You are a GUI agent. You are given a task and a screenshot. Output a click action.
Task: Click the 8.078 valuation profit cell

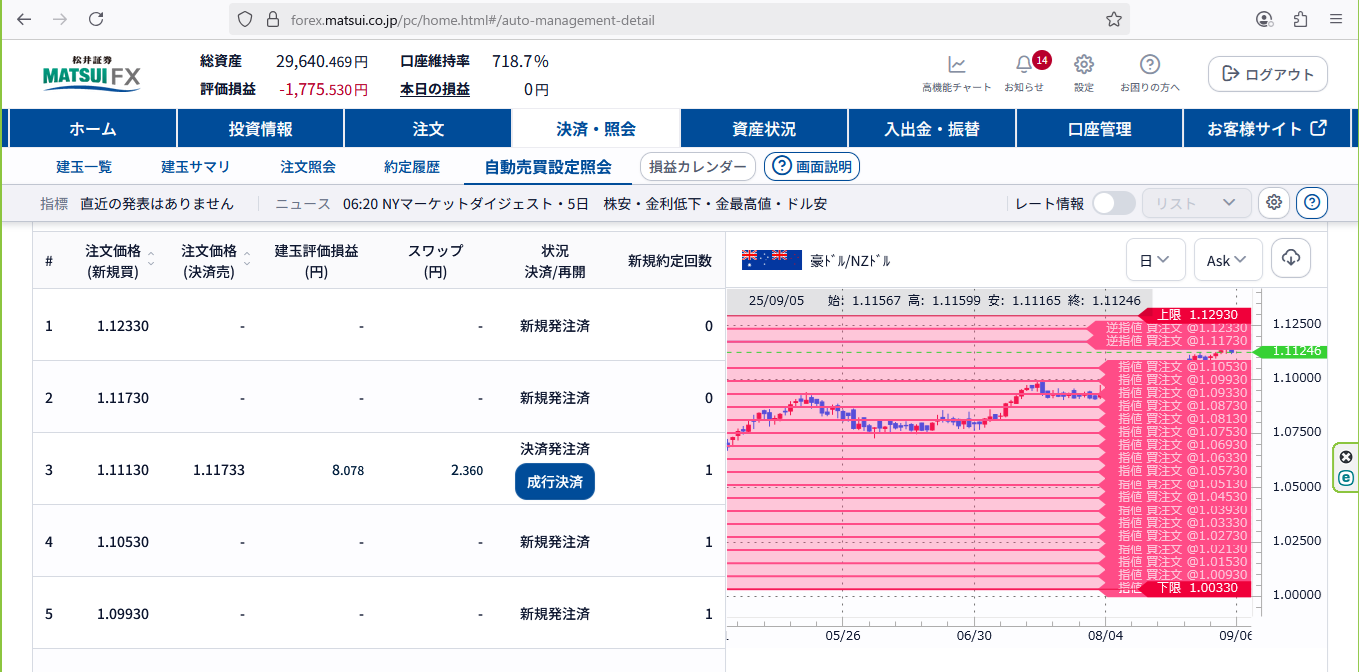(348, 470)
